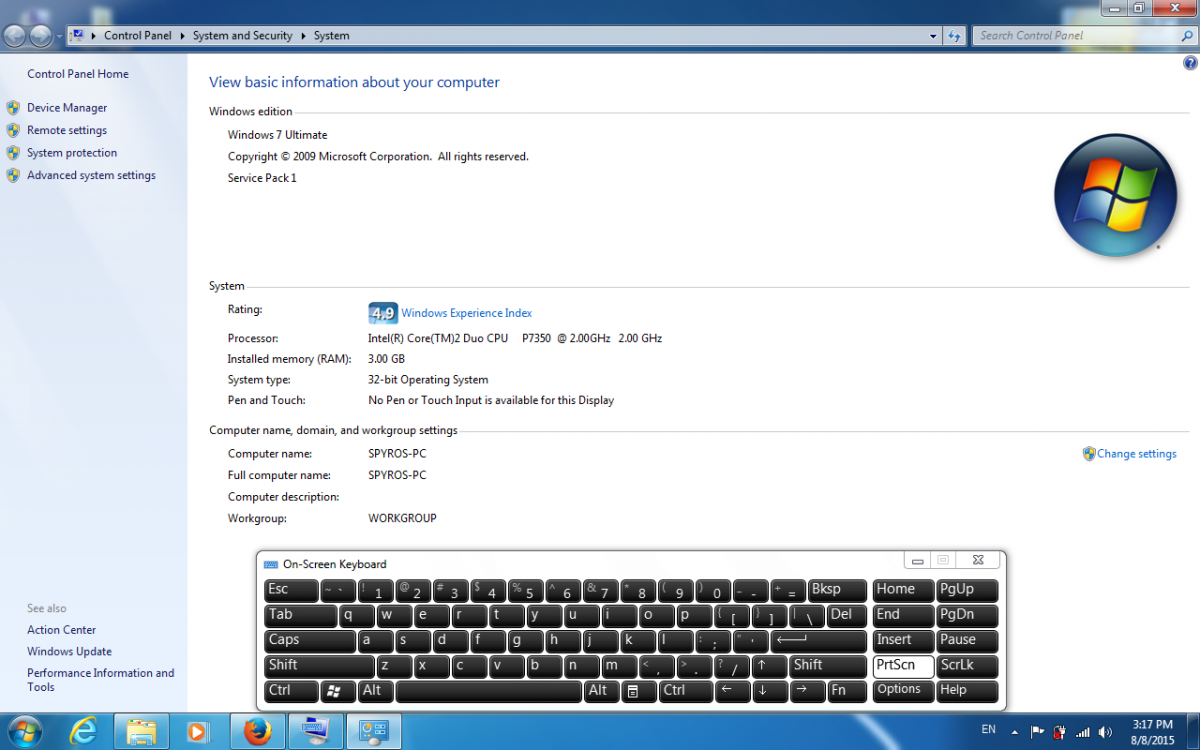Open System protection link
Viewport: 1200px width, 750px height.
point(72,153)
